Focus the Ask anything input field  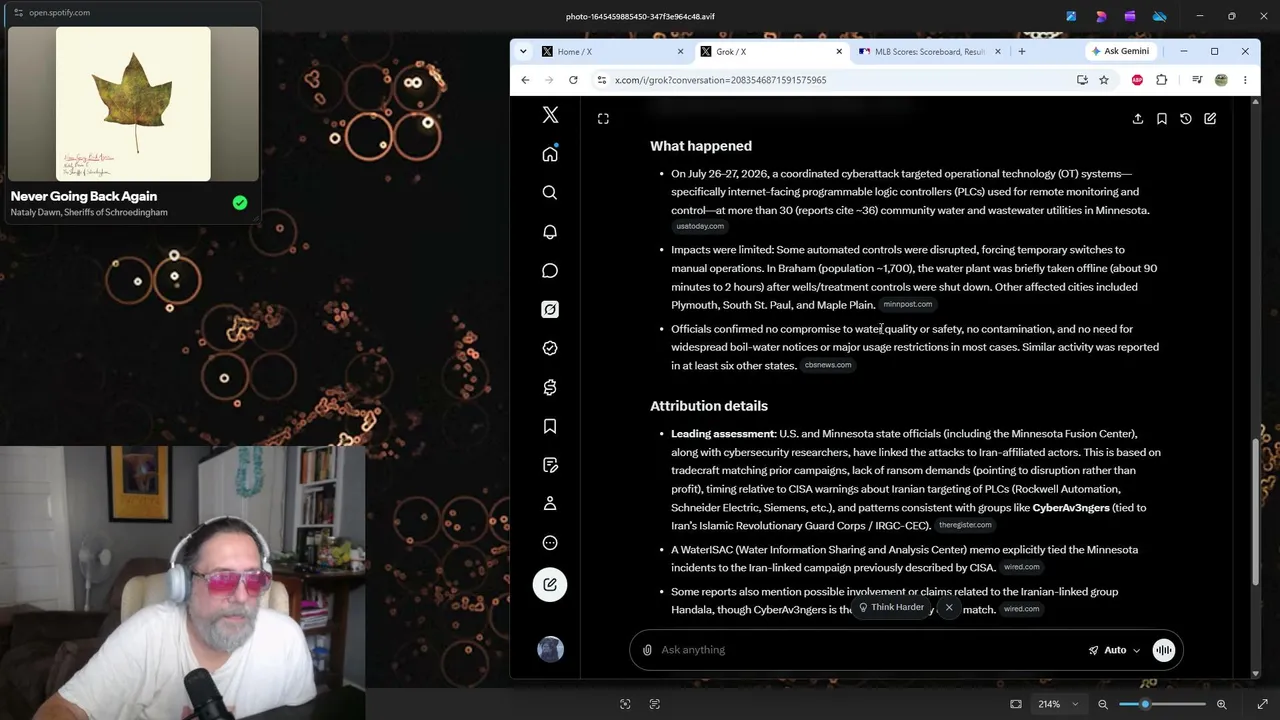click(x=868, y=650)
